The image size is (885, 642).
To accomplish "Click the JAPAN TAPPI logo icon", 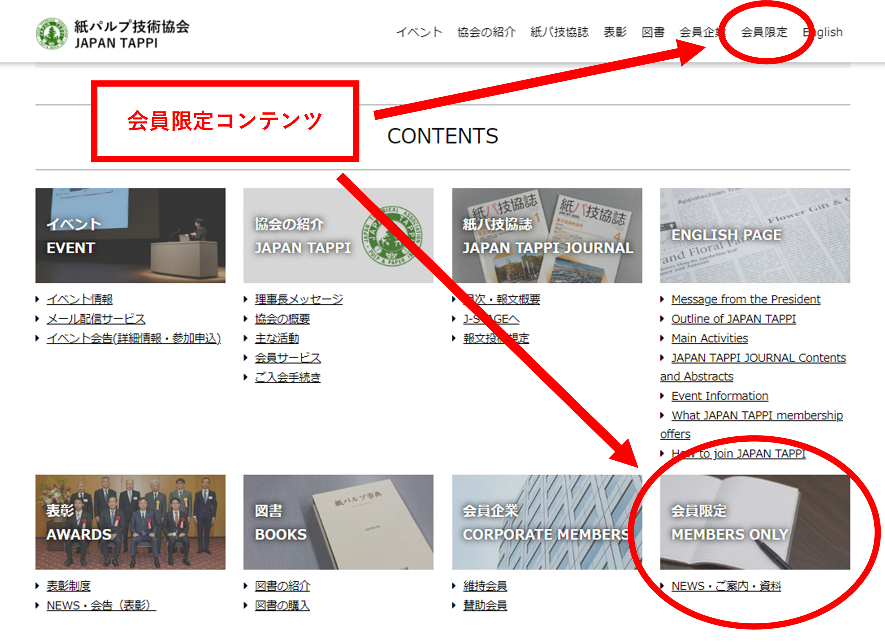I will 52,33.
